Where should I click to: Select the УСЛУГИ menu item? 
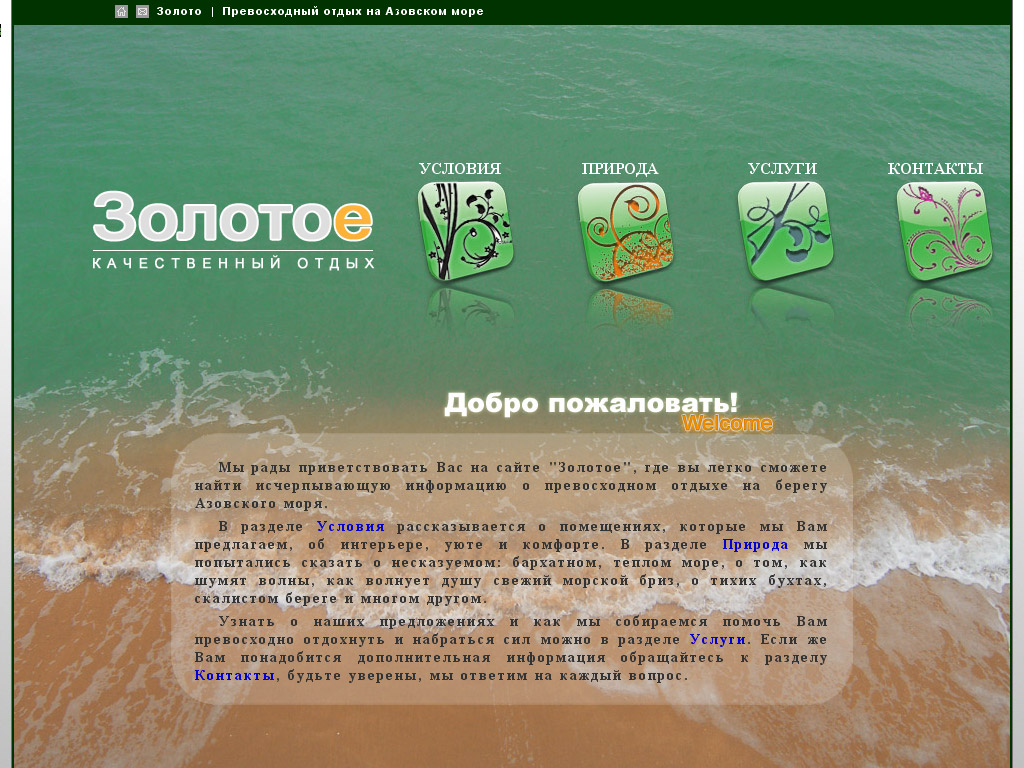(x=782, y=169)
